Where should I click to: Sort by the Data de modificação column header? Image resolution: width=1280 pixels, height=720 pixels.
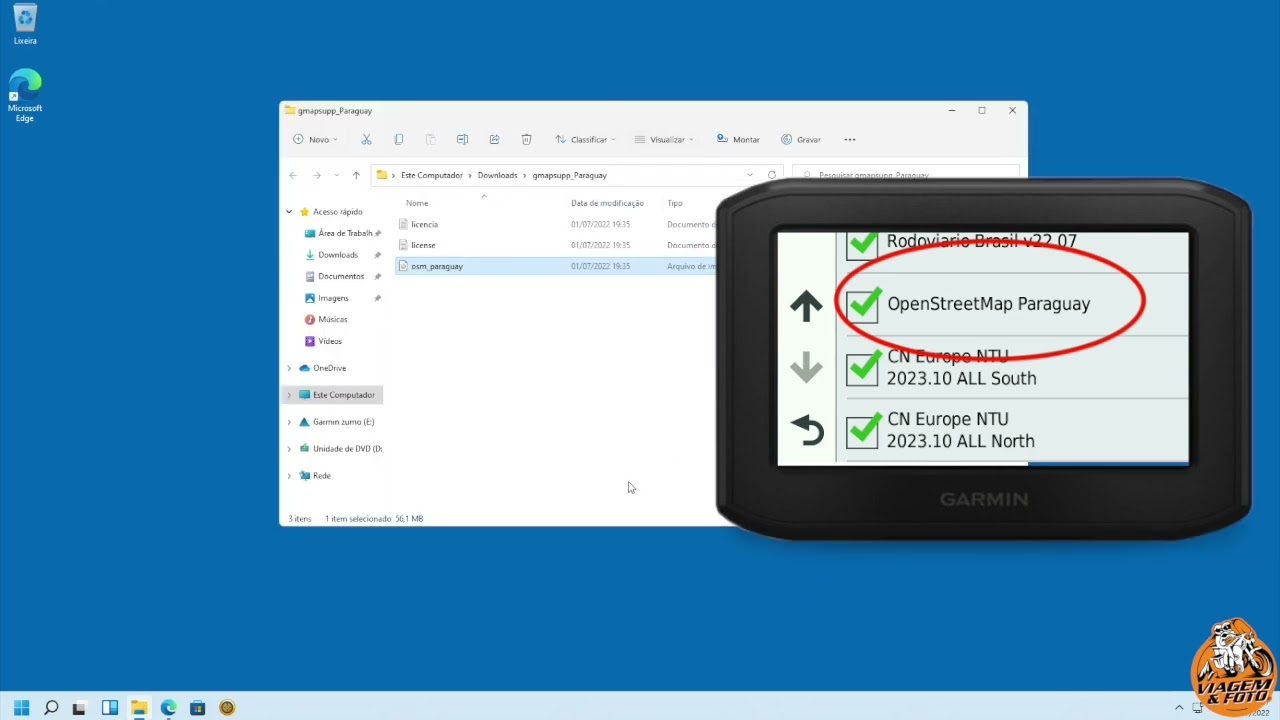(607, 203)
